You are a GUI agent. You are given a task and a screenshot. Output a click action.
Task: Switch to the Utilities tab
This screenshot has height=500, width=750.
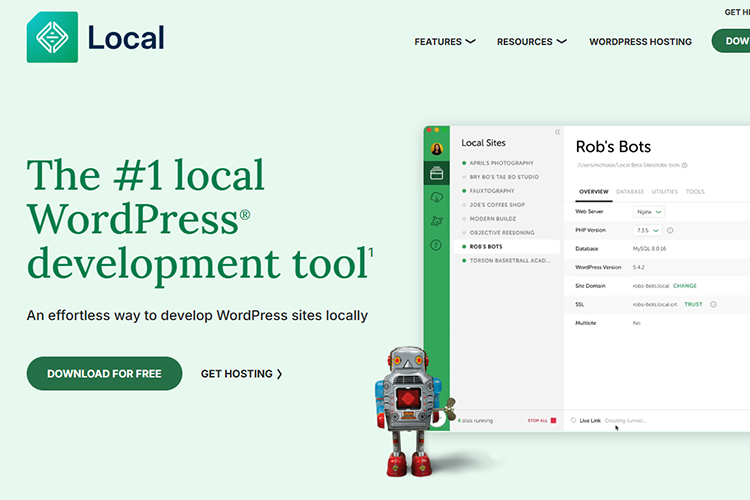coord(664,192)
